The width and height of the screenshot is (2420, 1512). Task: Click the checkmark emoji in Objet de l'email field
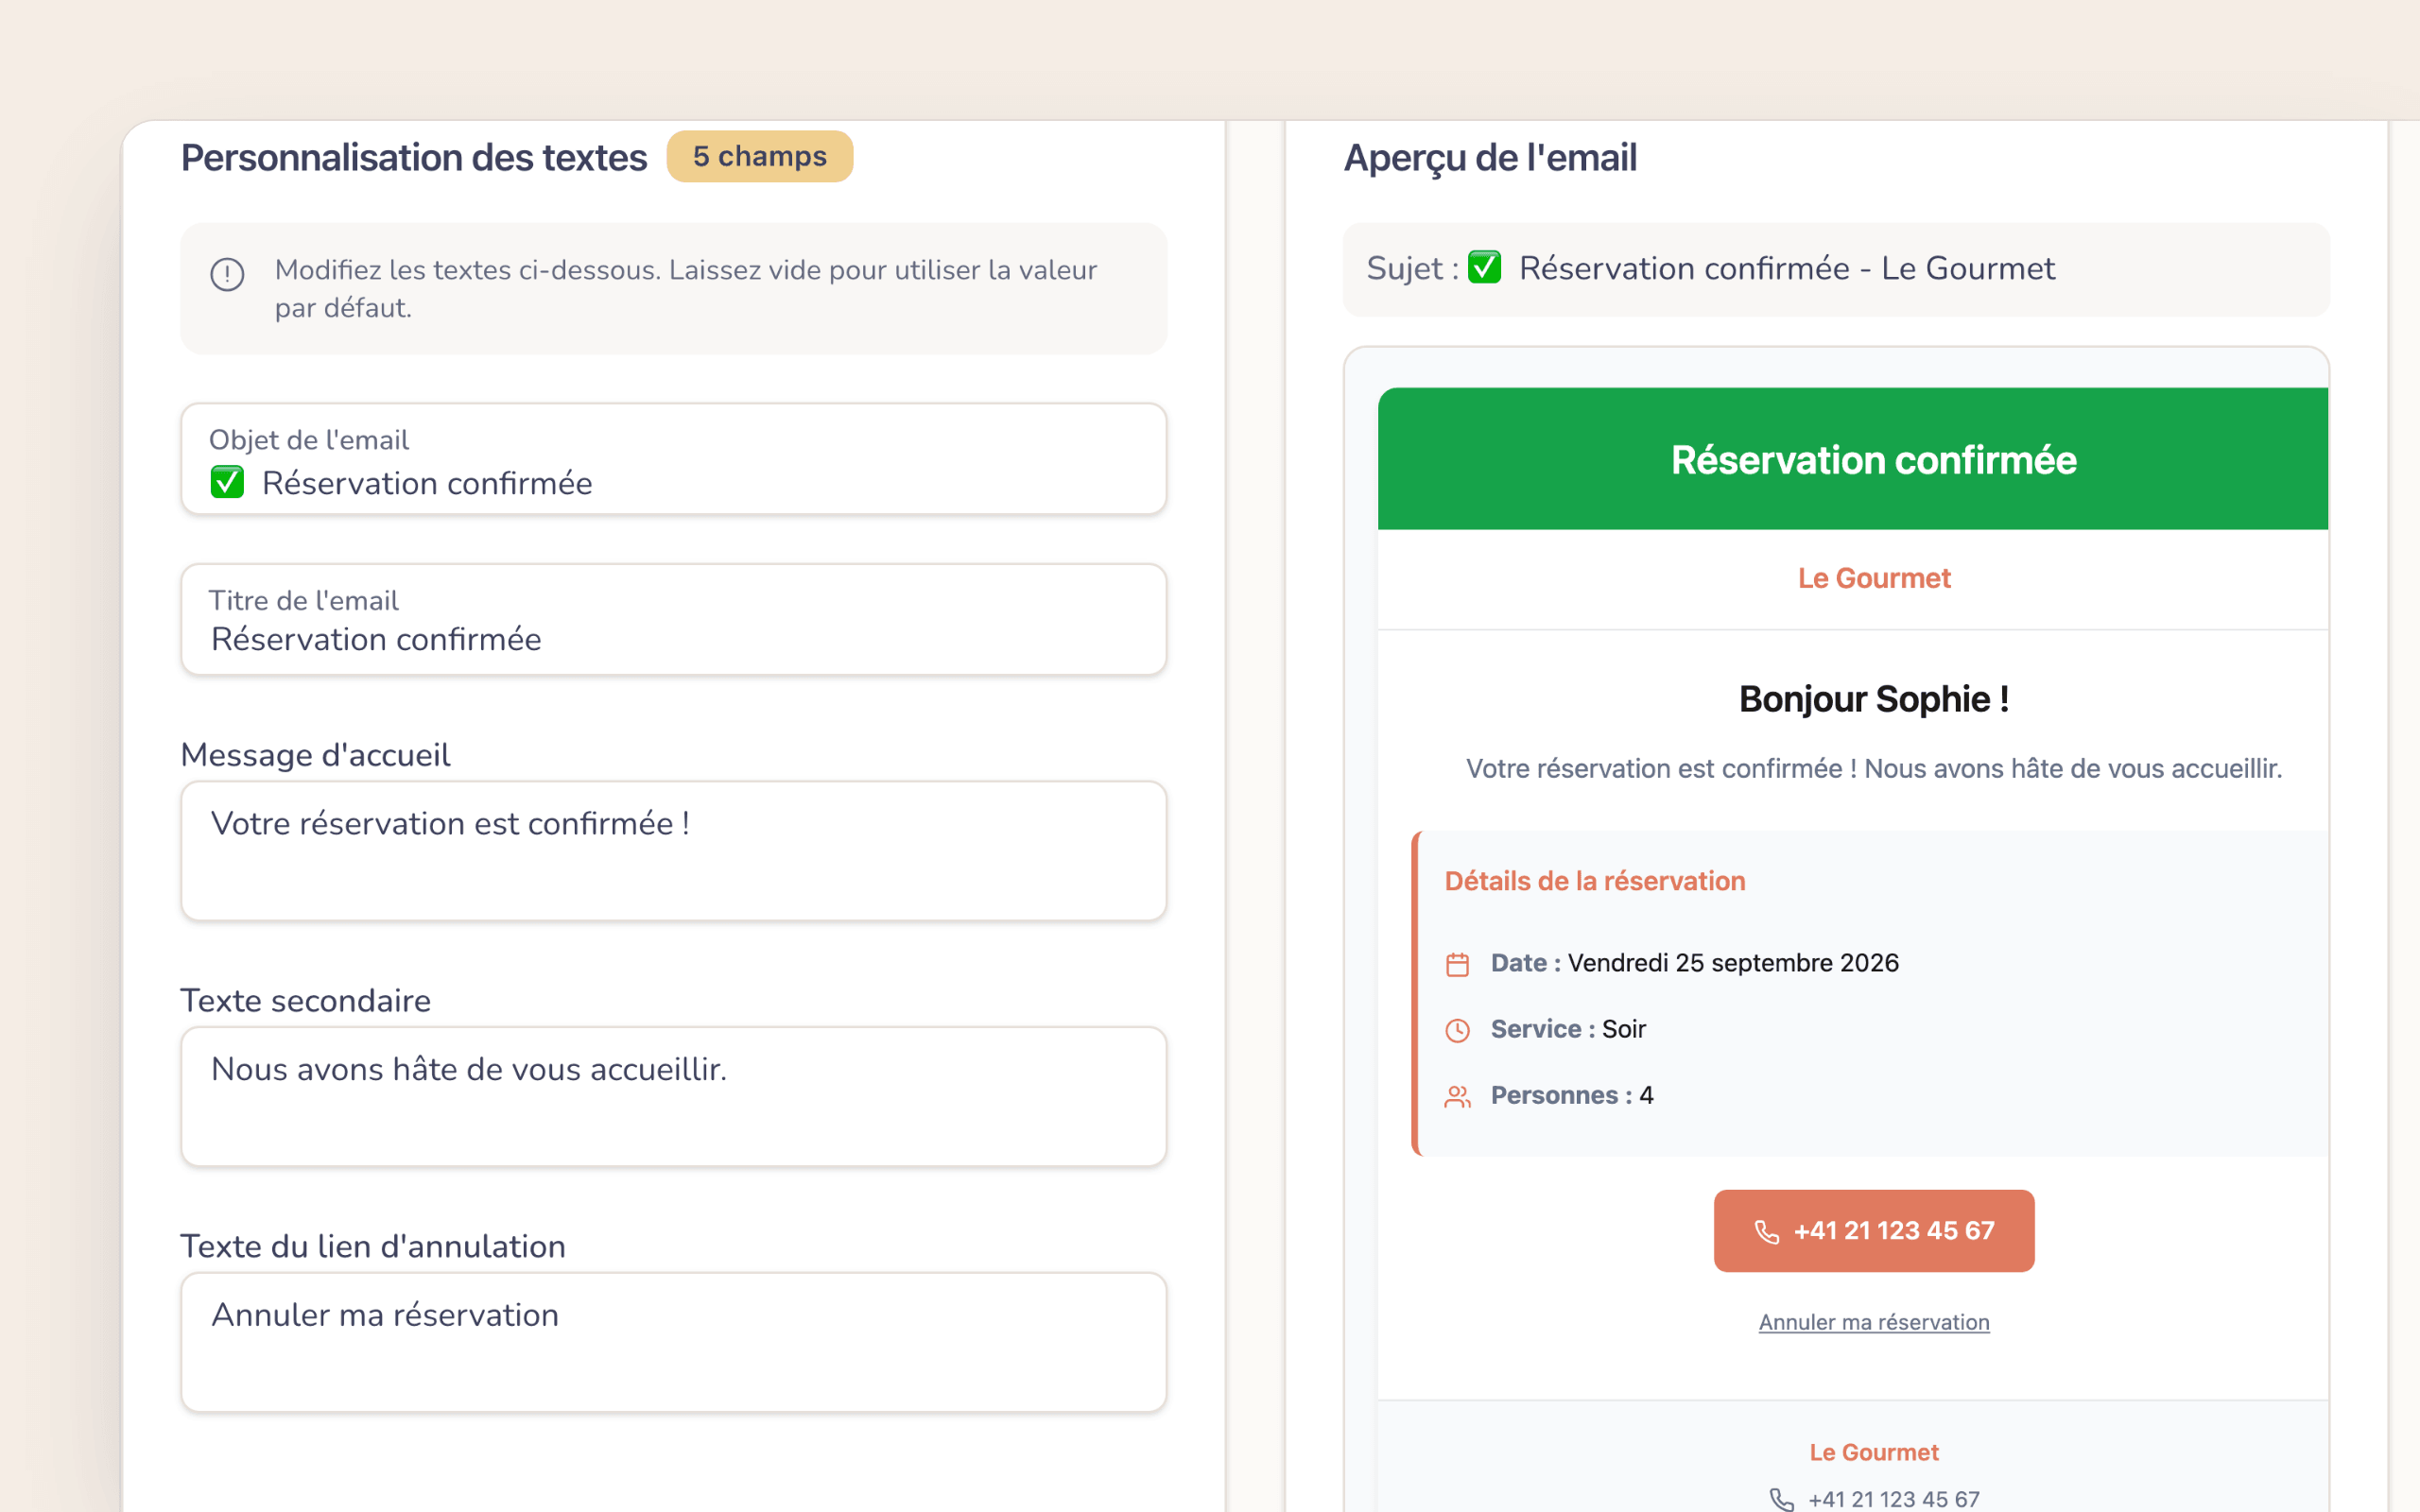pos(227,482)
